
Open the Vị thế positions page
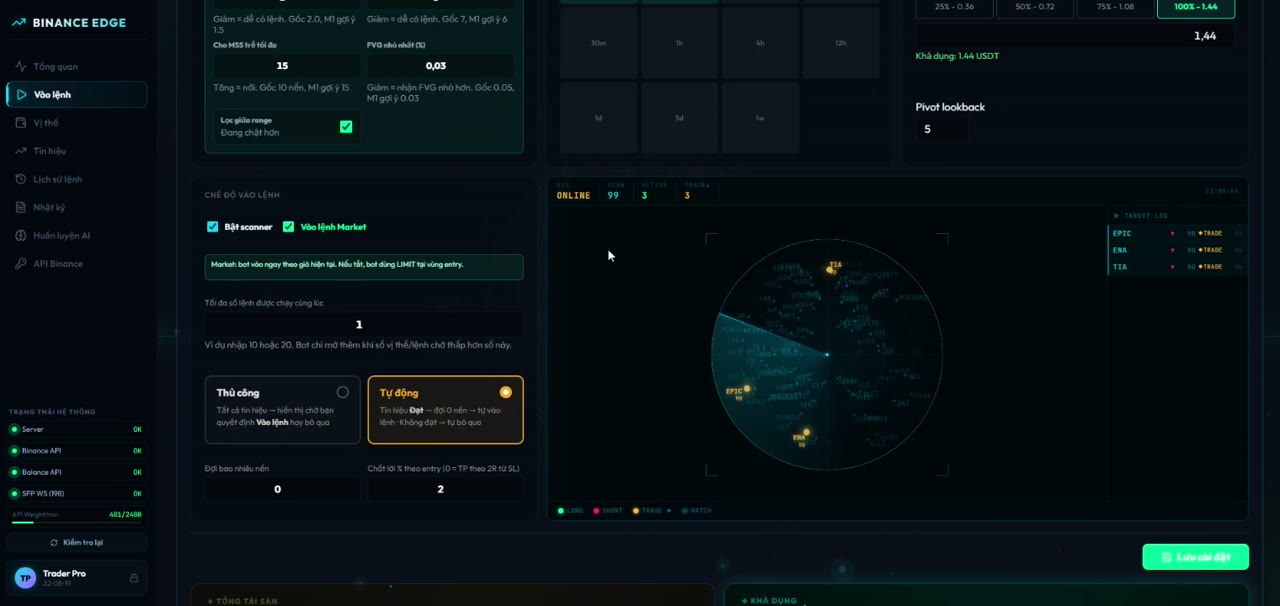coord(77,122)
